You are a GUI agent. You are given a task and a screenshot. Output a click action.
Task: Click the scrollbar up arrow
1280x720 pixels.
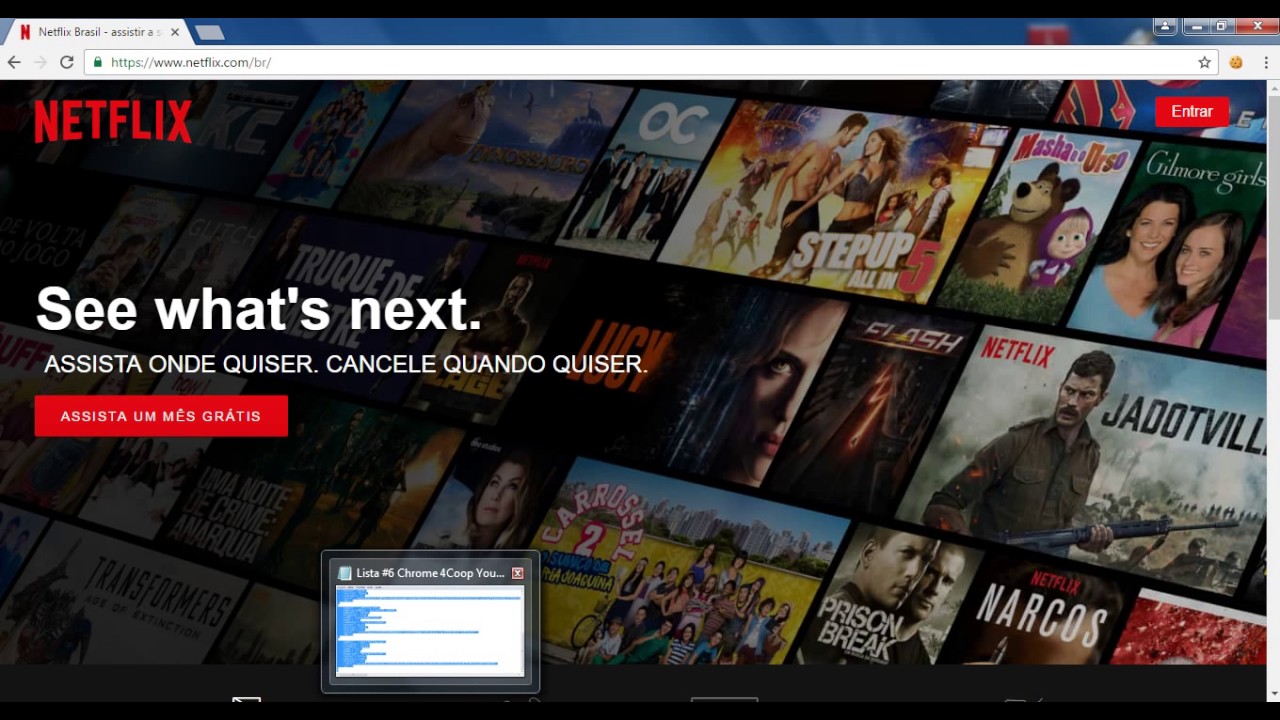1273,88
